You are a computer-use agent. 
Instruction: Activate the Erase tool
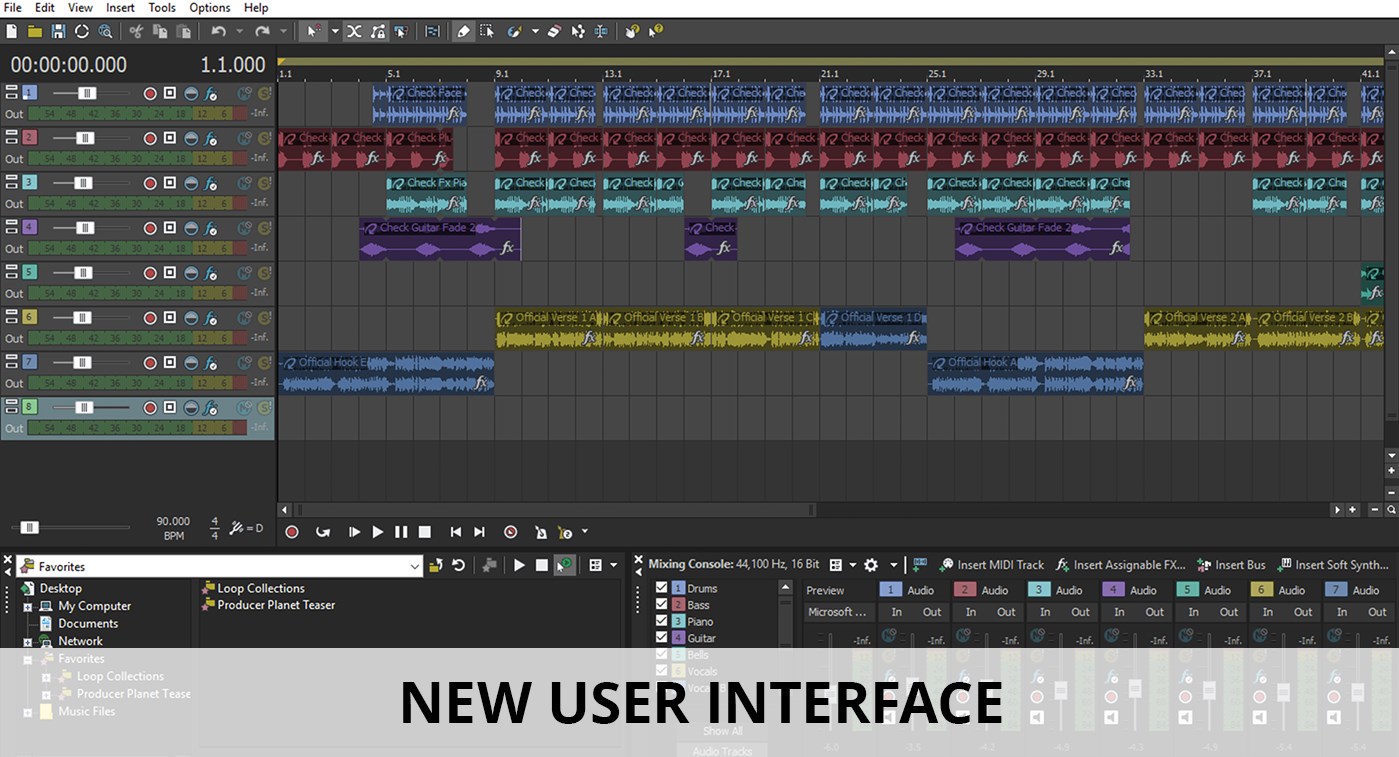click(556, 31)
